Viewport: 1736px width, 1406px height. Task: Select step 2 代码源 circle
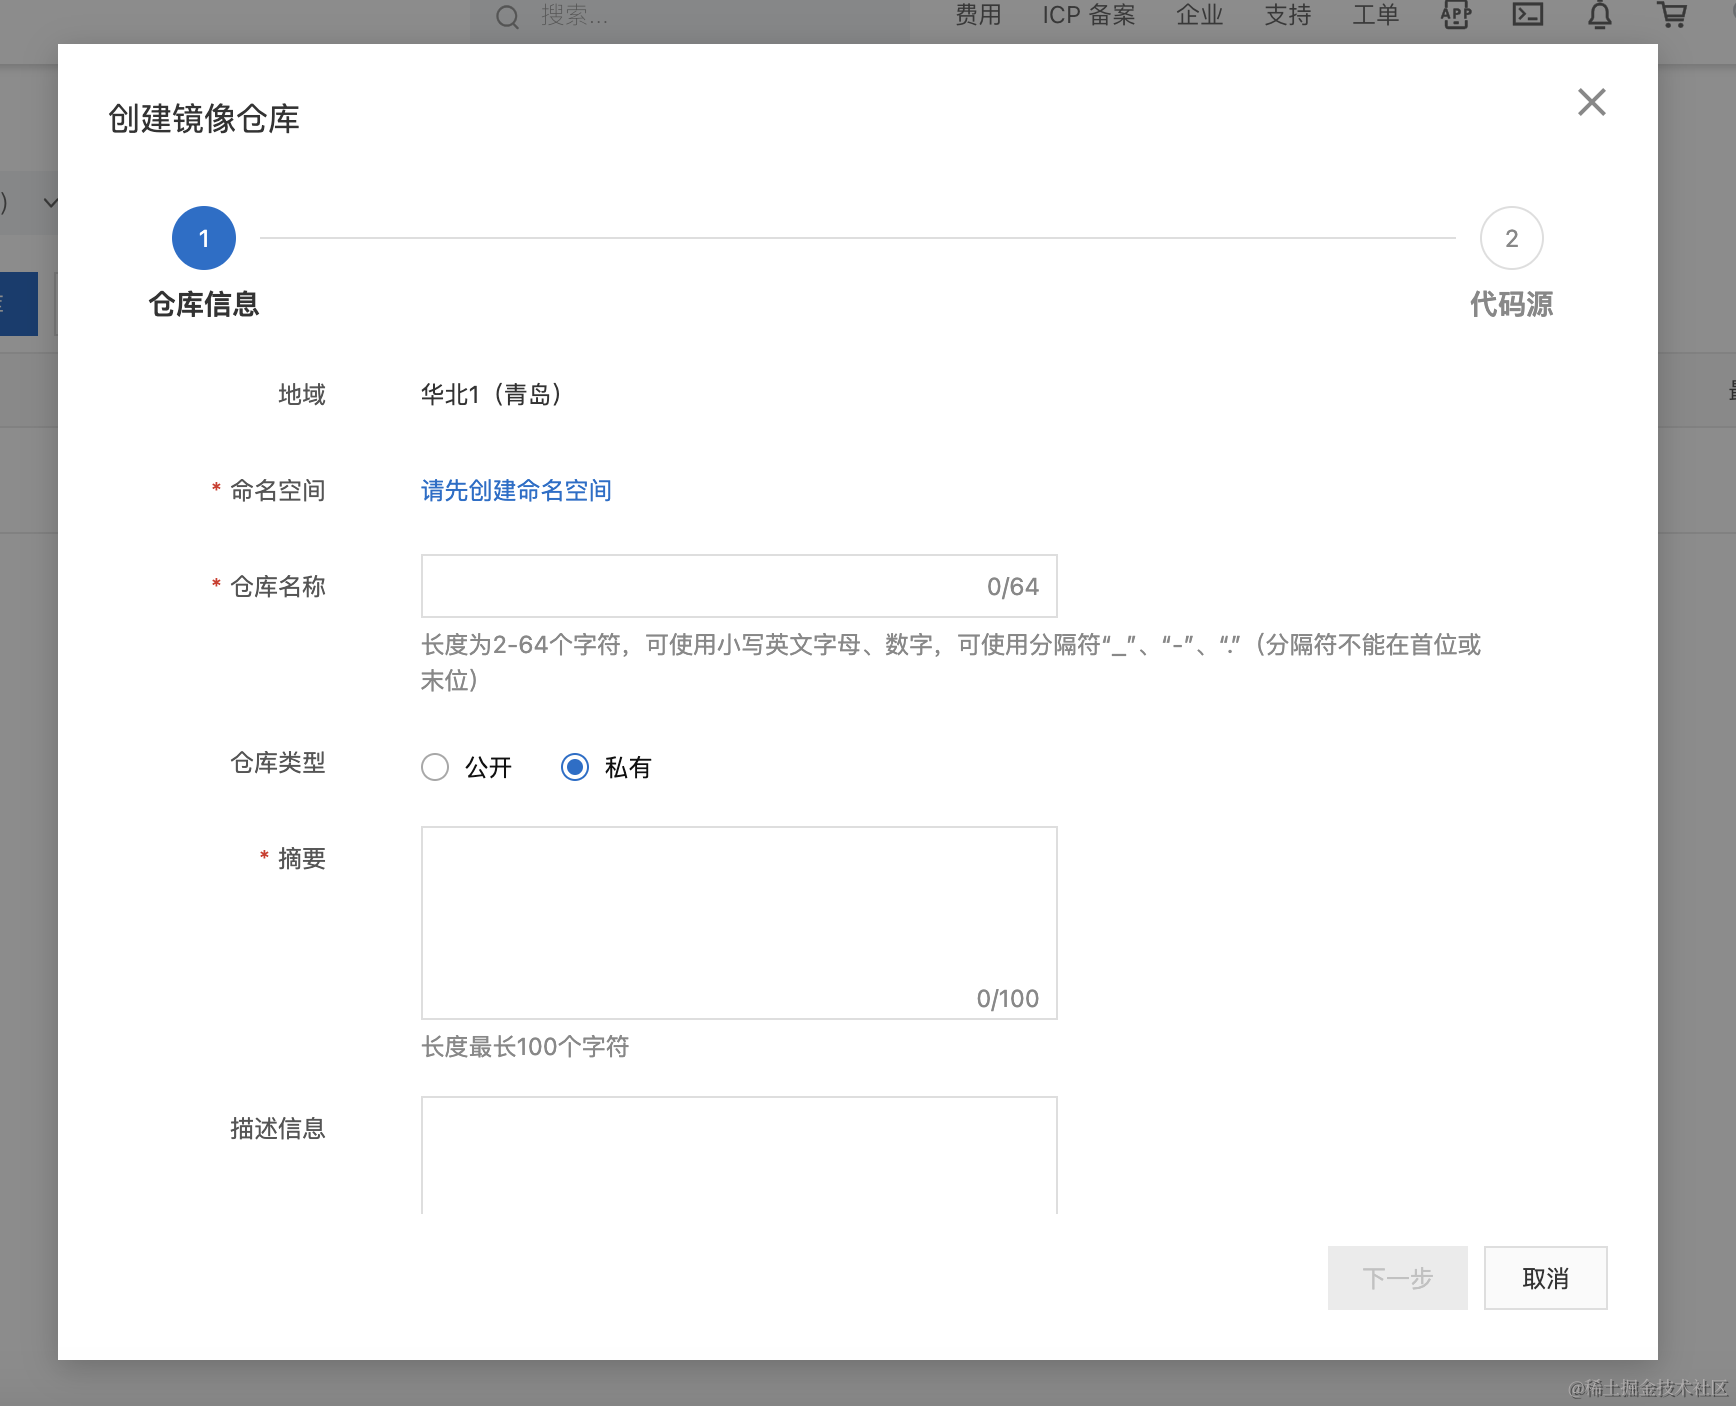[x=1511, y=238]
